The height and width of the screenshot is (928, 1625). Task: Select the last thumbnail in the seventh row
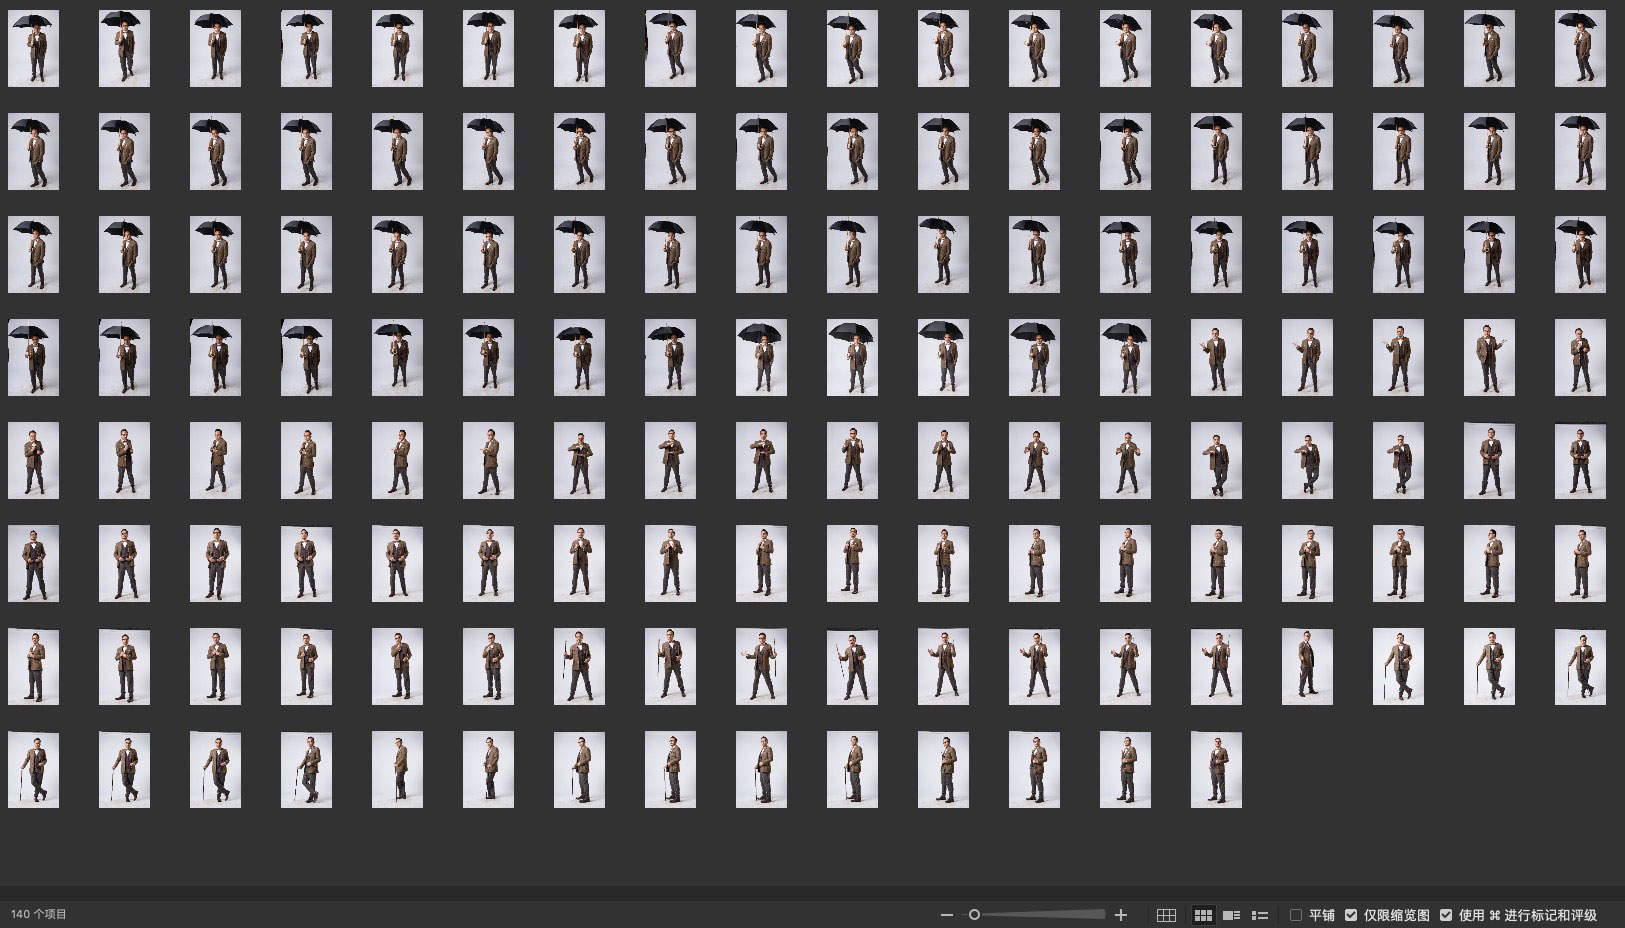[x=1580, y=667]
